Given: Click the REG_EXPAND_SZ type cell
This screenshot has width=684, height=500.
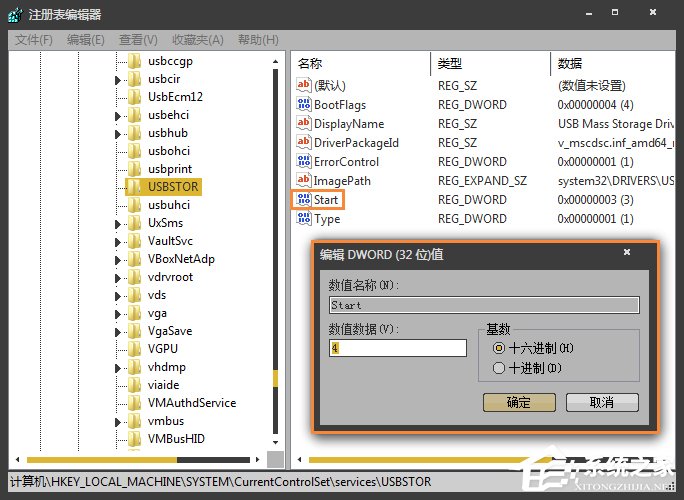Looking at the screenshot, I should (x=482, y=181).
